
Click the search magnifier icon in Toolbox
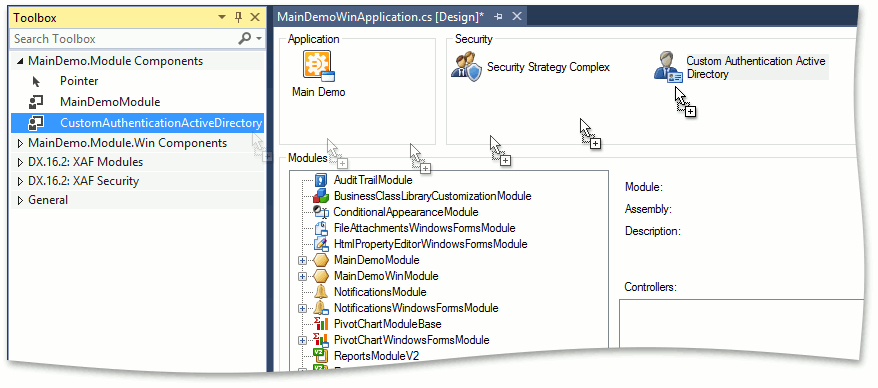[x=245, y=39]
